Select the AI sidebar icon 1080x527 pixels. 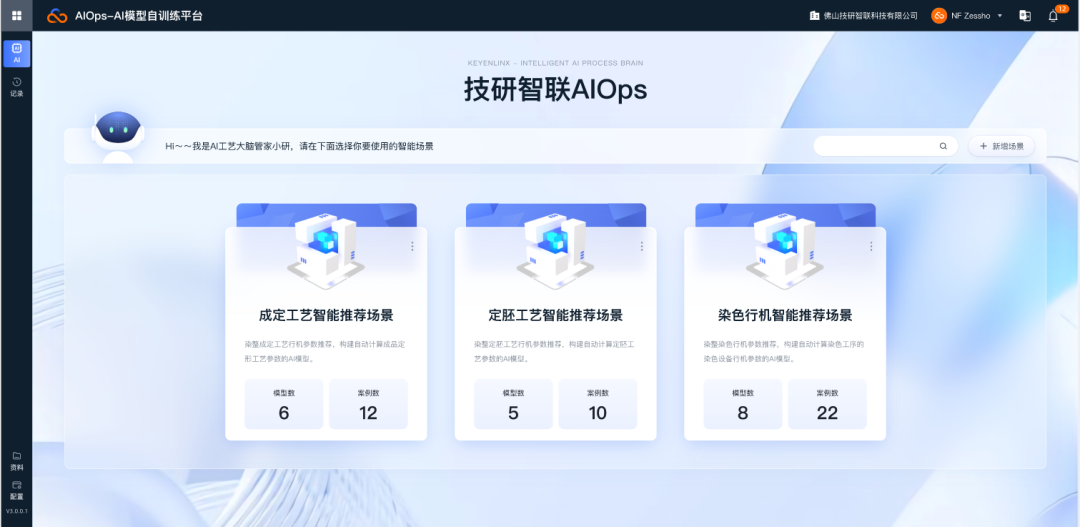(16, 53)
